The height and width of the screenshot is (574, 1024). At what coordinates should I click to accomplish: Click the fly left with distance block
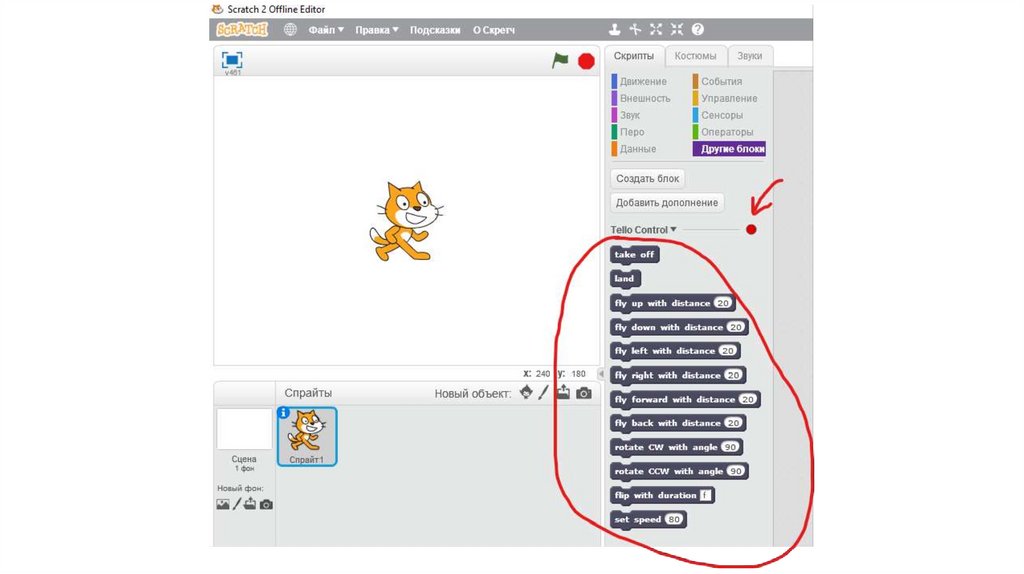pos(675,351)
